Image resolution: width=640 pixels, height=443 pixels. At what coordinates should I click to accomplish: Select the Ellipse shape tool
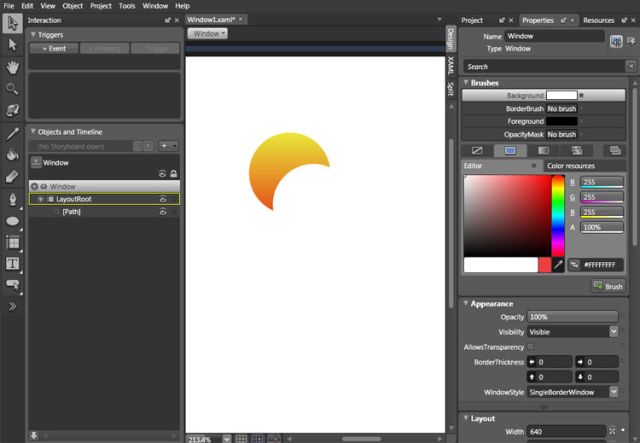coord(12,221)
